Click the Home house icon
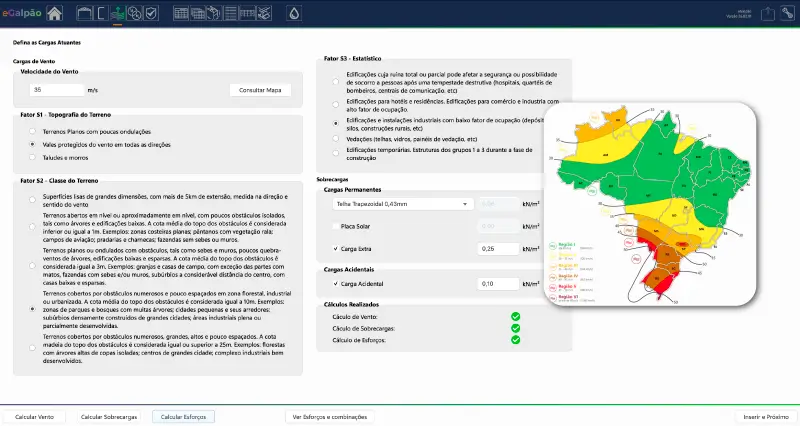The width and height of the screenshot is (800, 426). (55, 13)
